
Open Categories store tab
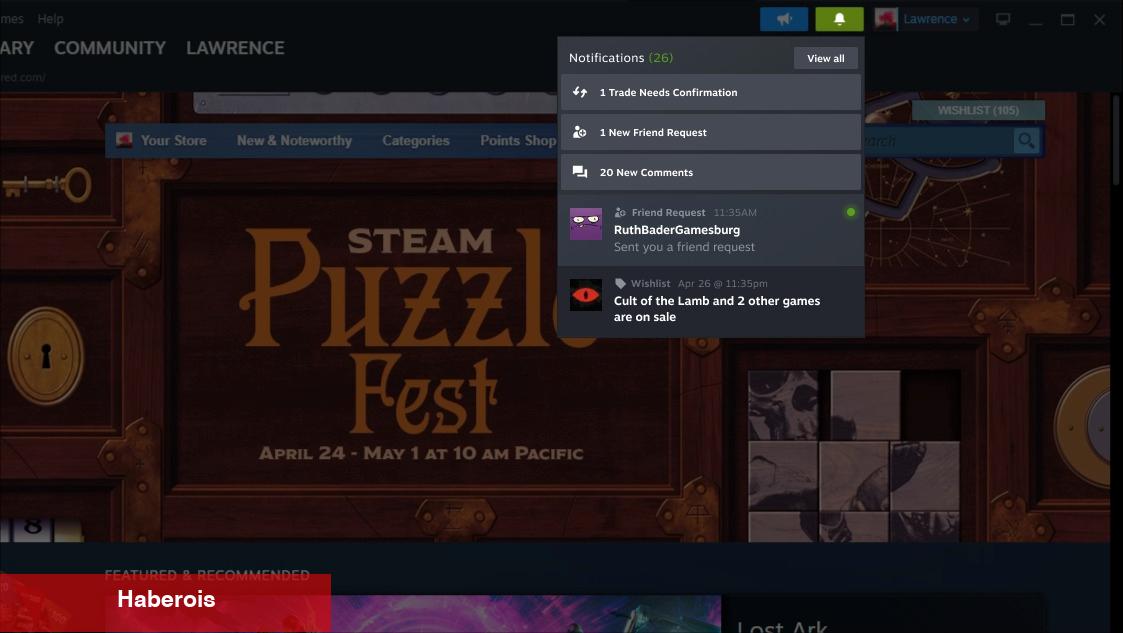(416, 141)
